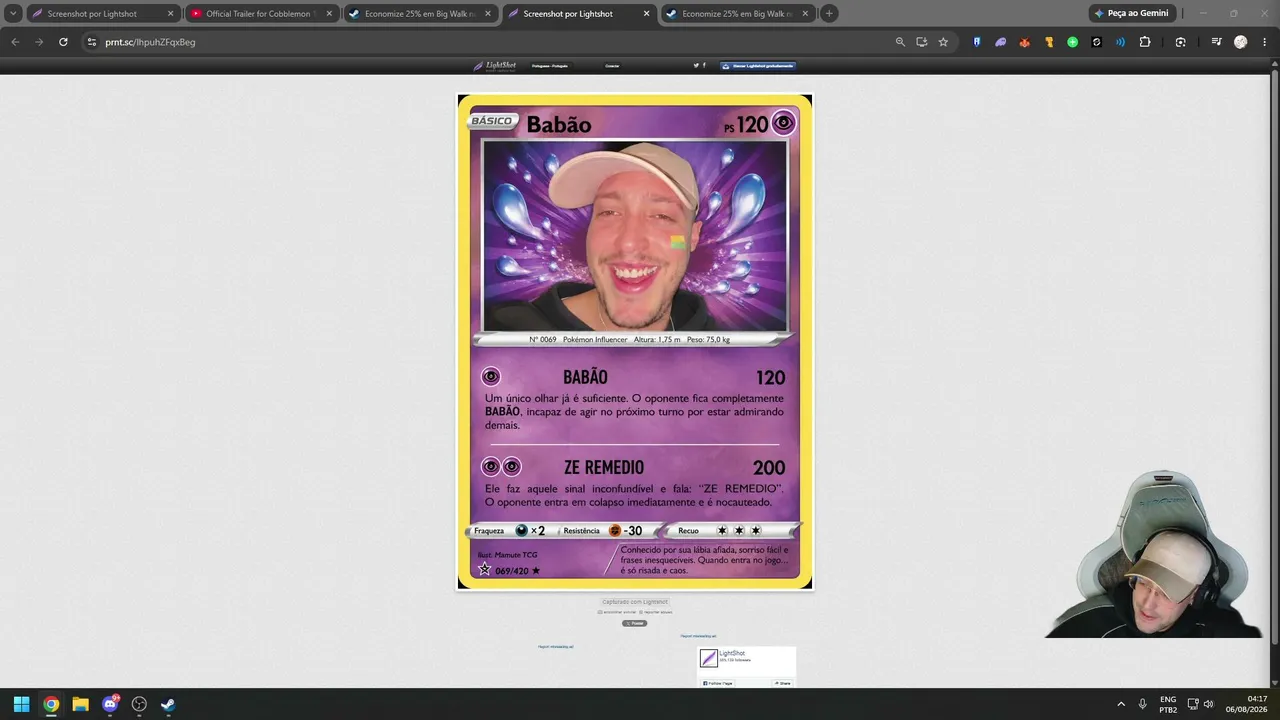This screenshot has height=720, width=1280.
Task: Click the Google Lens search icon
Action: [1181, 42]
